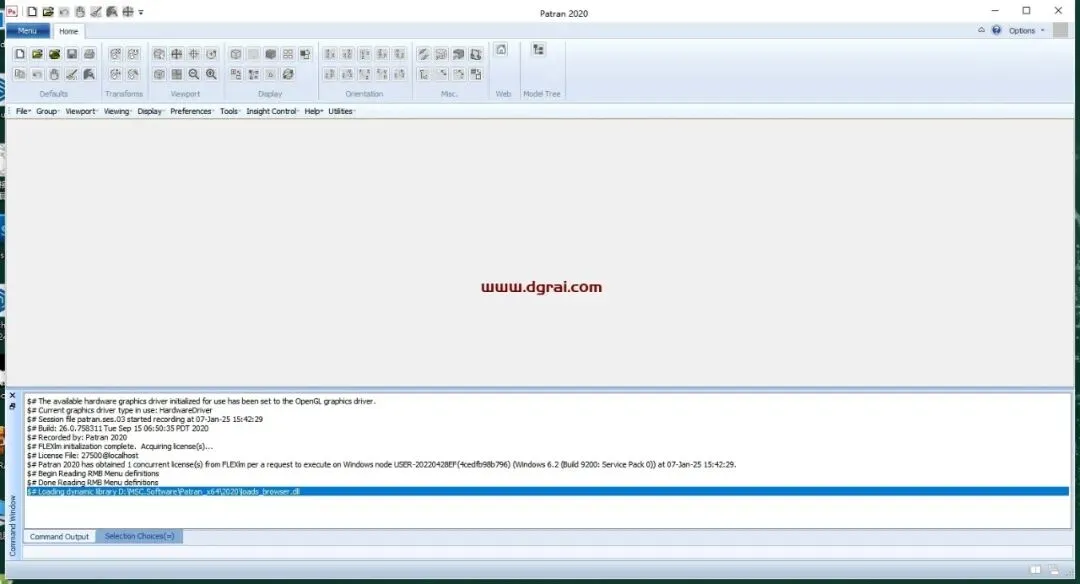Viewport: 1080px width, 584px height.
Task: Click 'Current graphics driver type in use' line
Action: click(x=120, y=410)
